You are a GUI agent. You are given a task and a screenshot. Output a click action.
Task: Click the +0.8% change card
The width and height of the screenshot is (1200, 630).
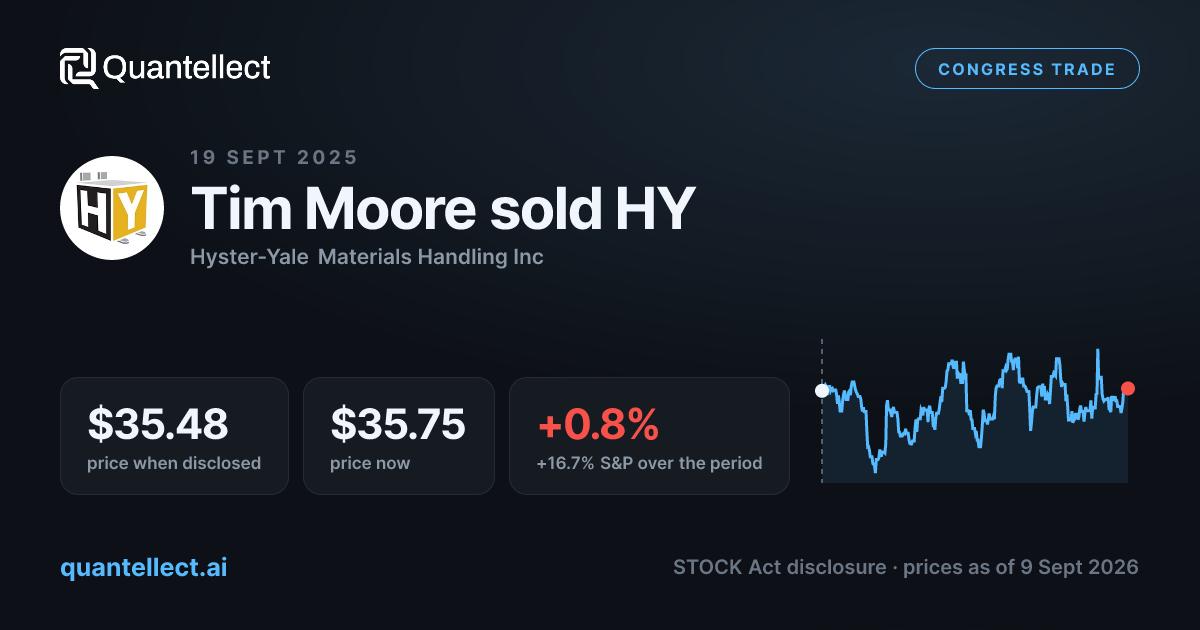pos(649,435)
